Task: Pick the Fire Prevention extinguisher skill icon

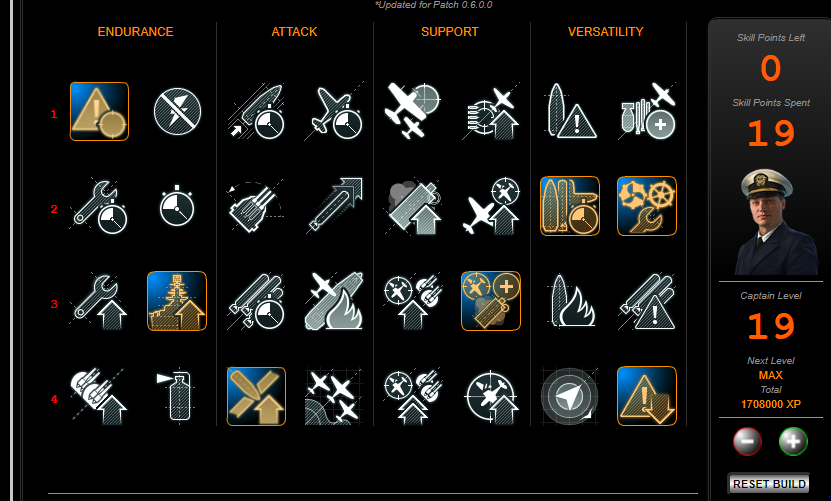Action: 177,396
